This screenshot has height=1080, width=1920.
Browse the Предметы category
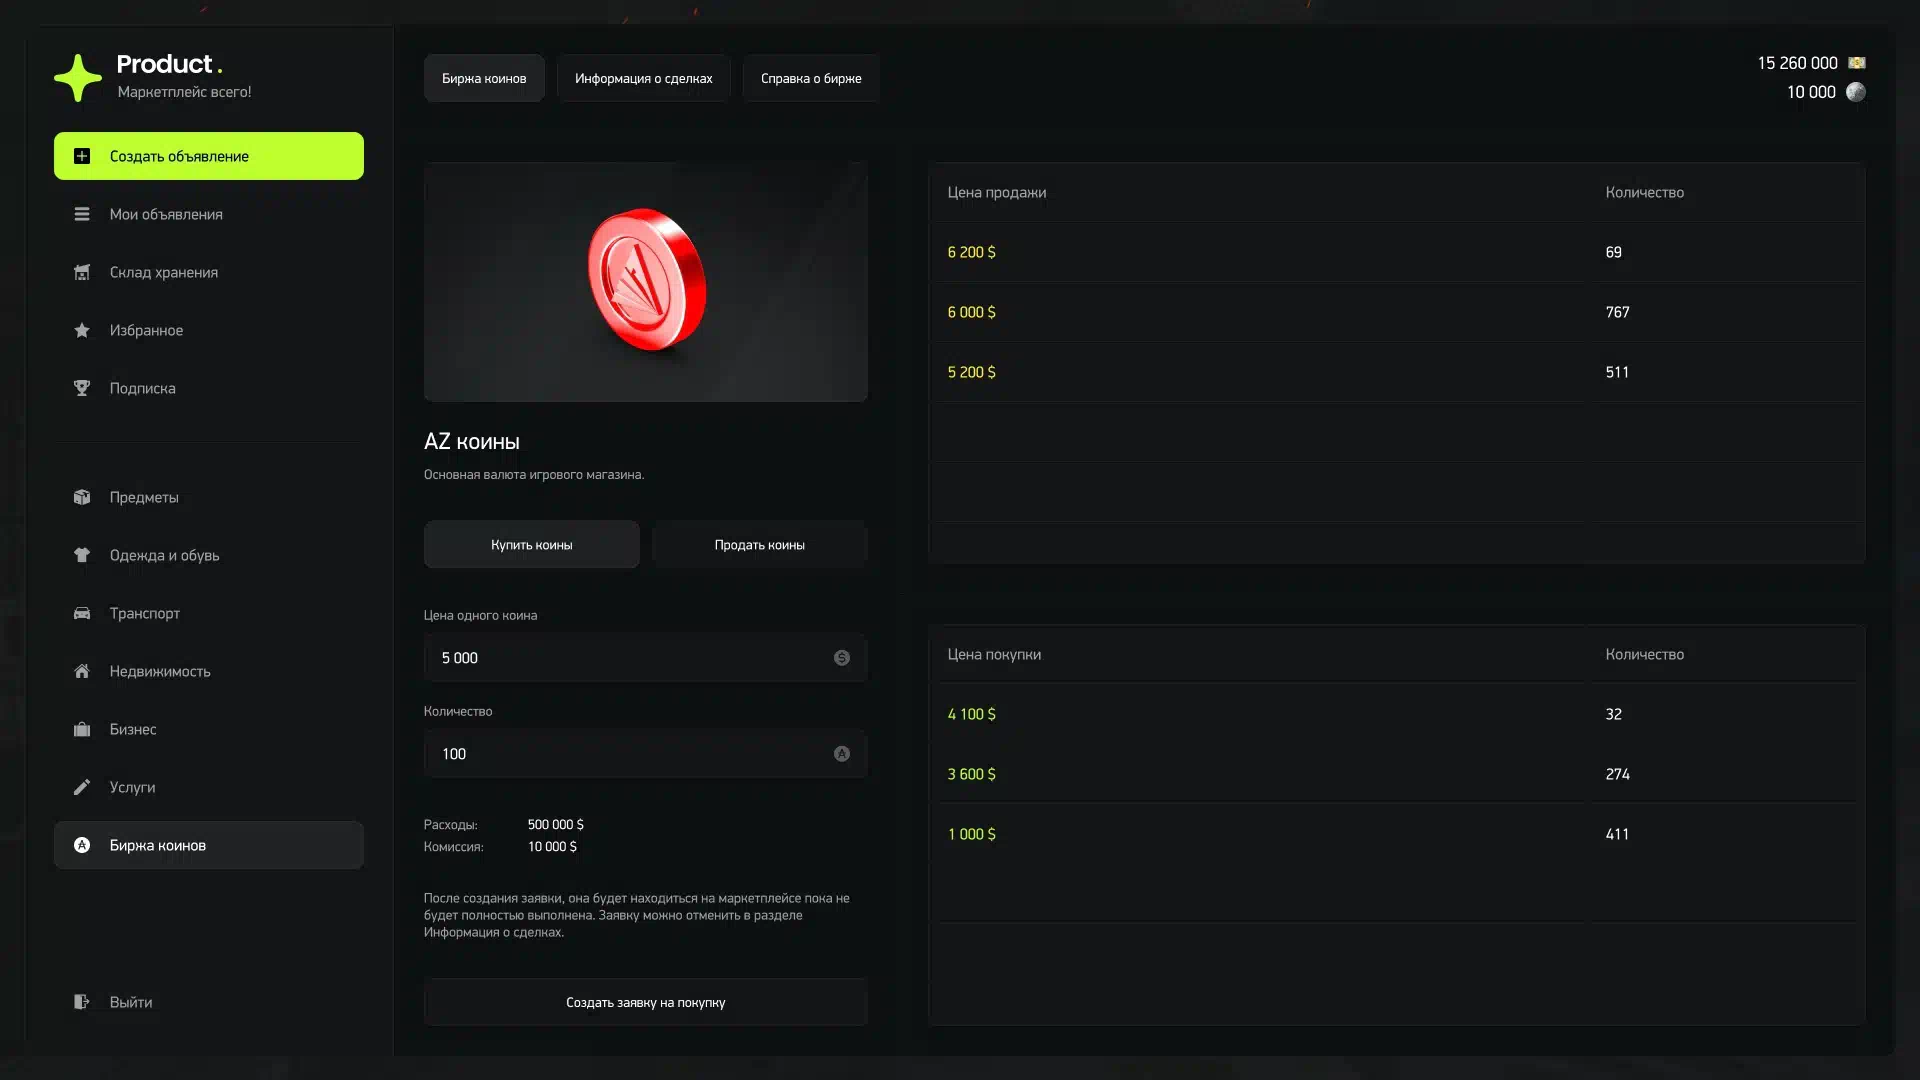coord(209,497)
